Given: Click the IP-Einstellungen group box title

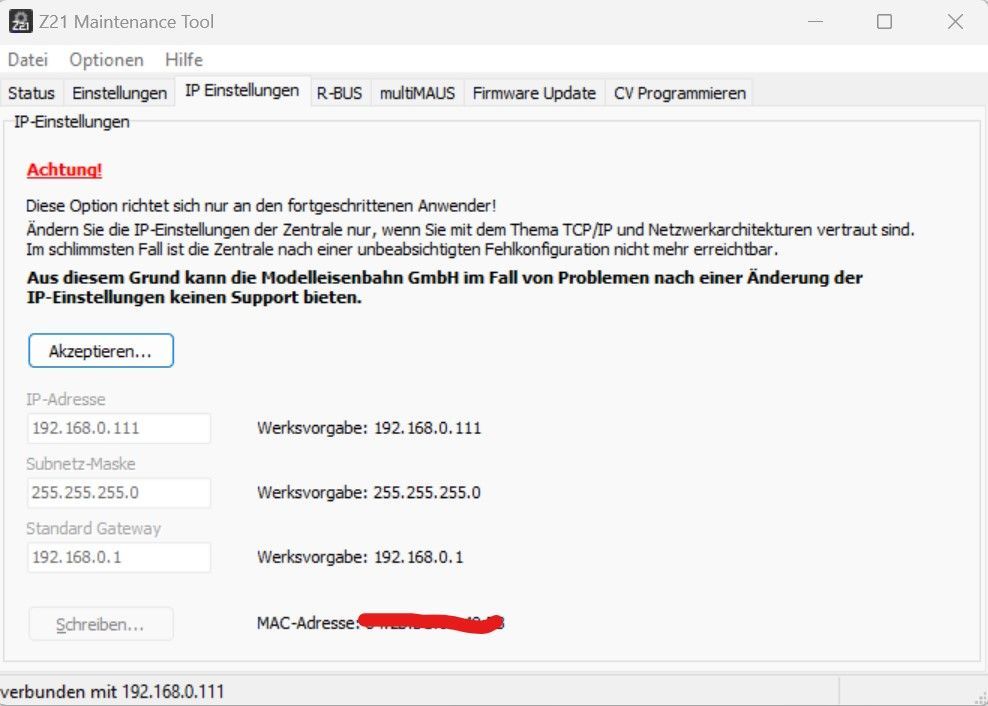Looking at the screenshot, I should tap(71, 122).
